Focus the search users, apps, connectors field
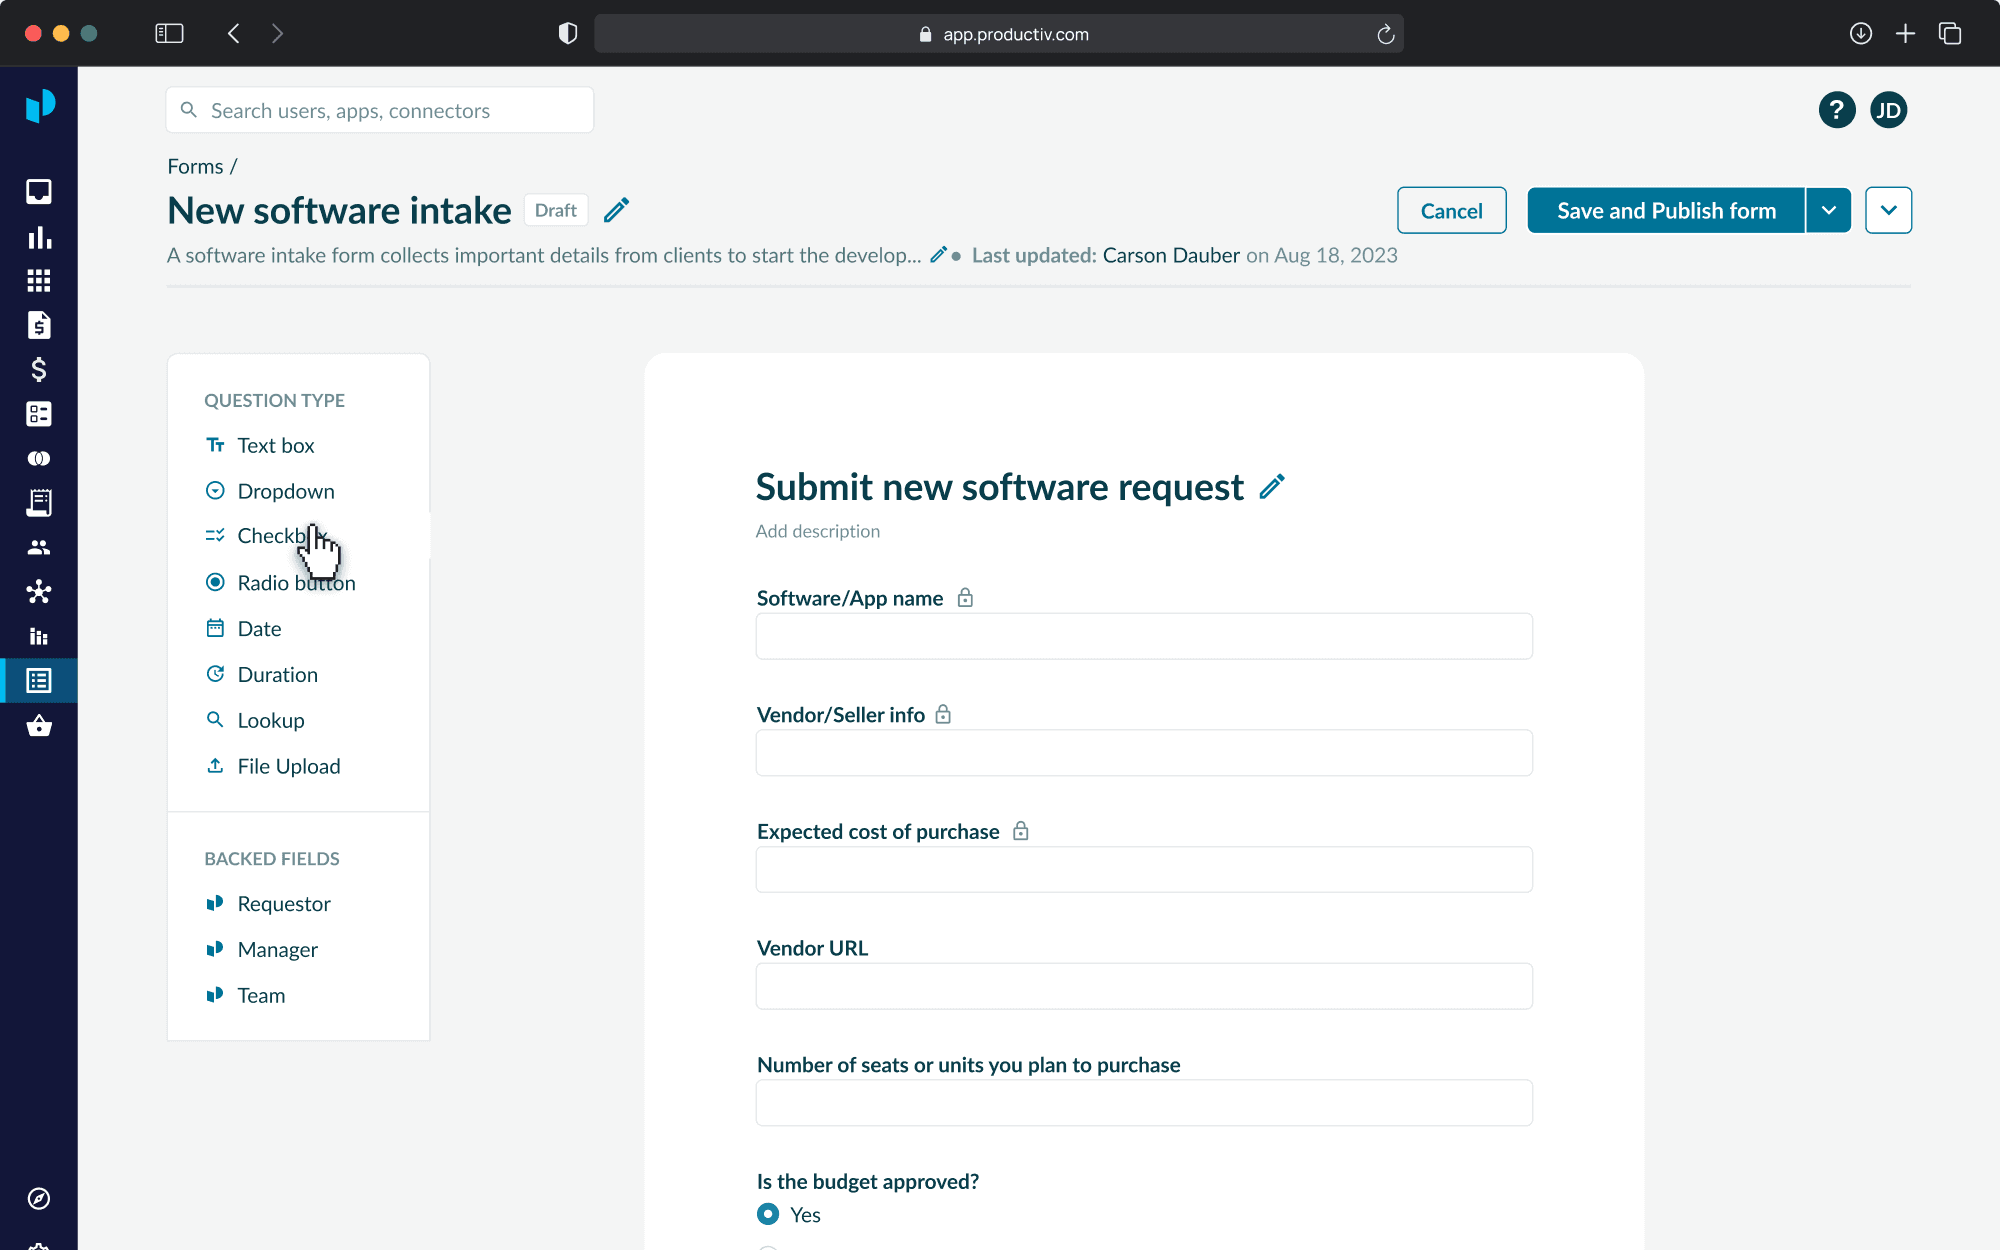This screenshot has height=1250, width=2000. [x=380, y=110]
